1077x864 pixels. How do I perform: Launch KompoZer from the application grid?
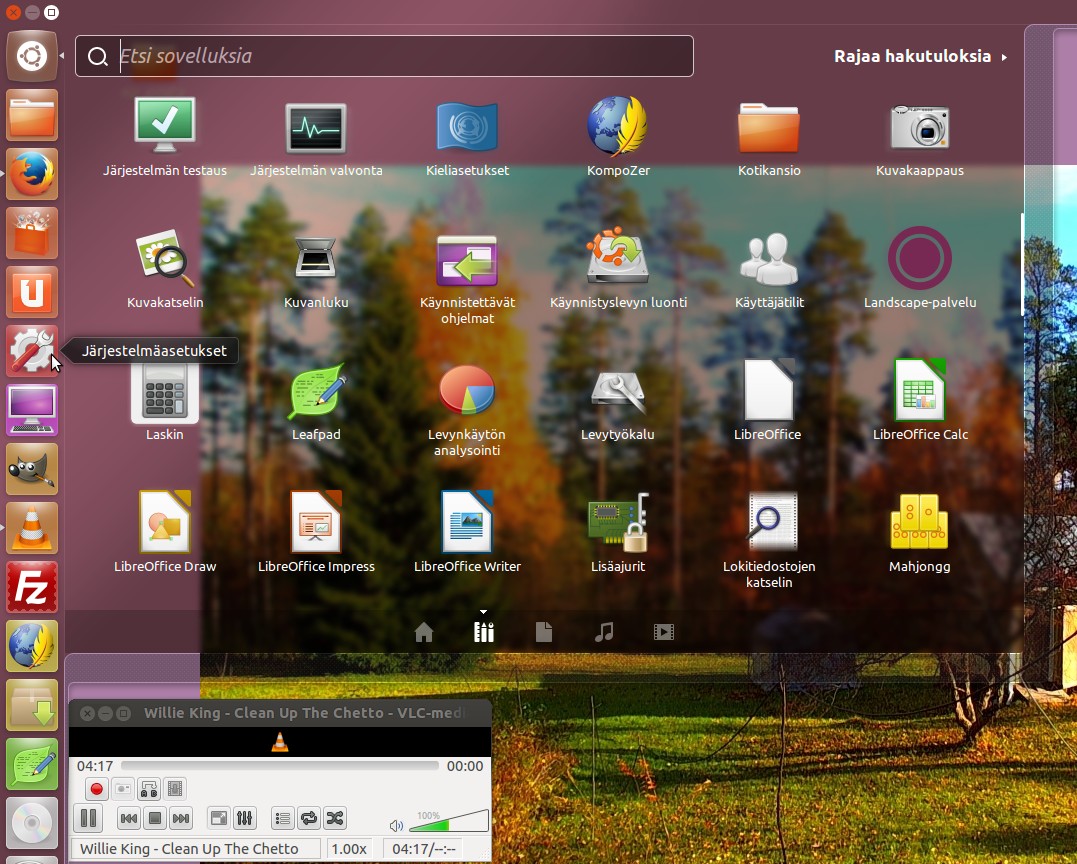tap(618, 128)
